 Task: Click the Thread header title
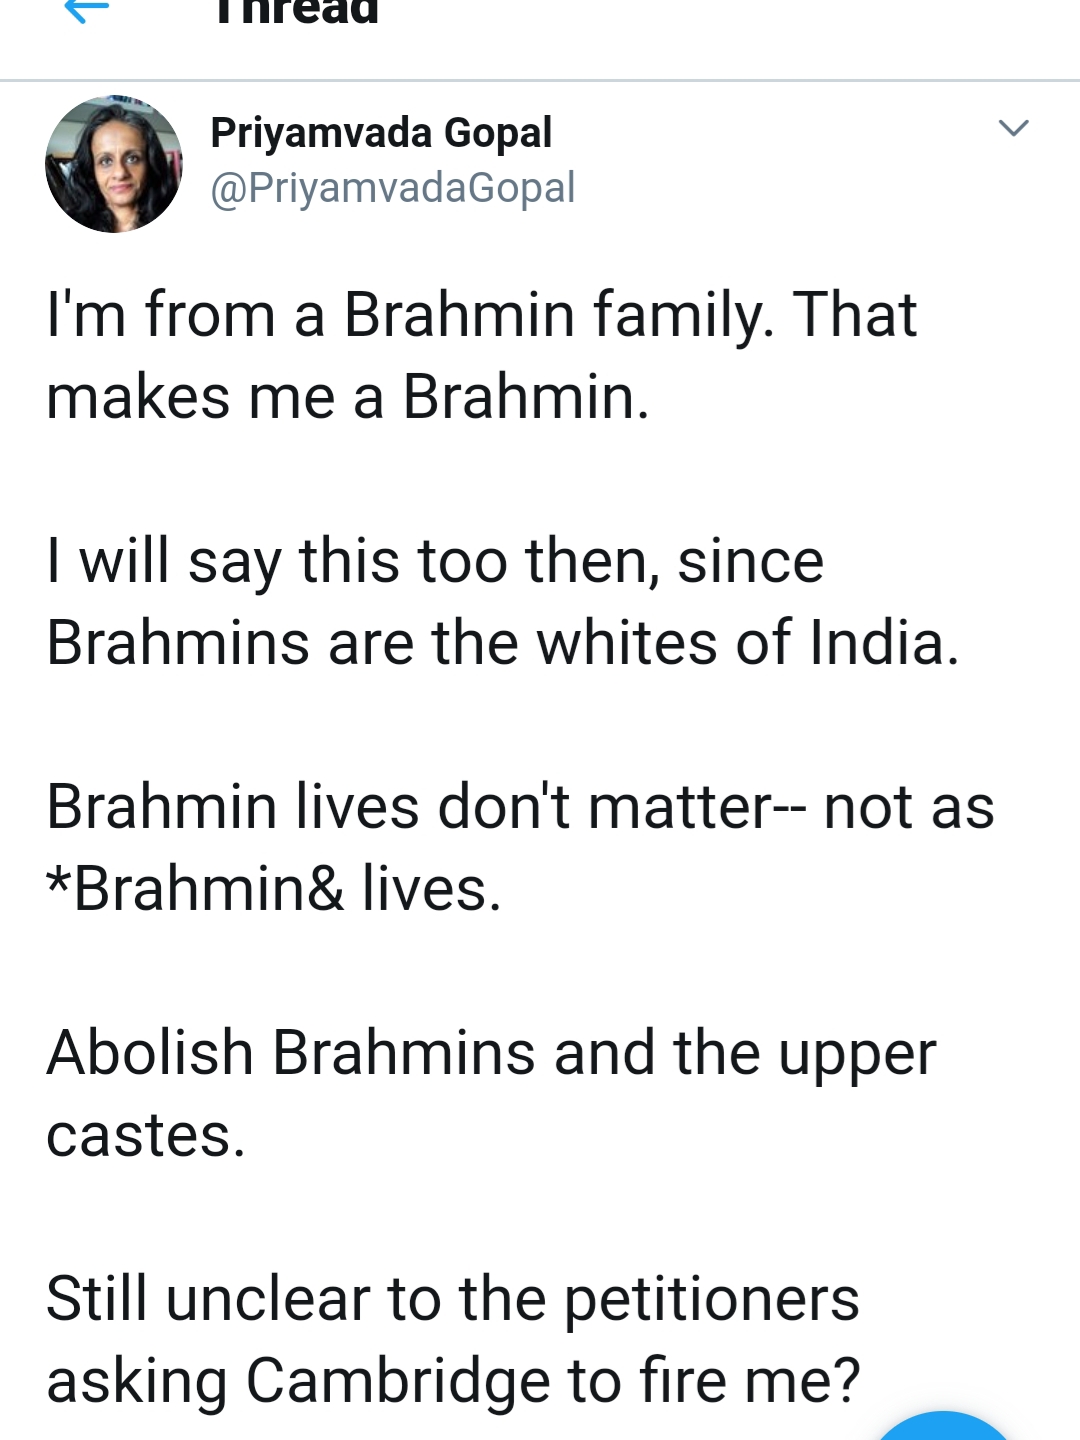point(296,12)
